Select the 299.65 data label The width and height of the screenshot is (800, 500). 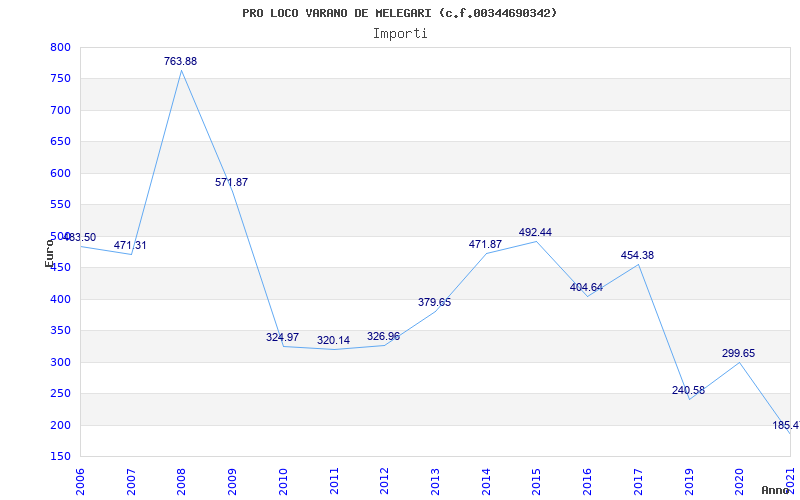(738, 353)
